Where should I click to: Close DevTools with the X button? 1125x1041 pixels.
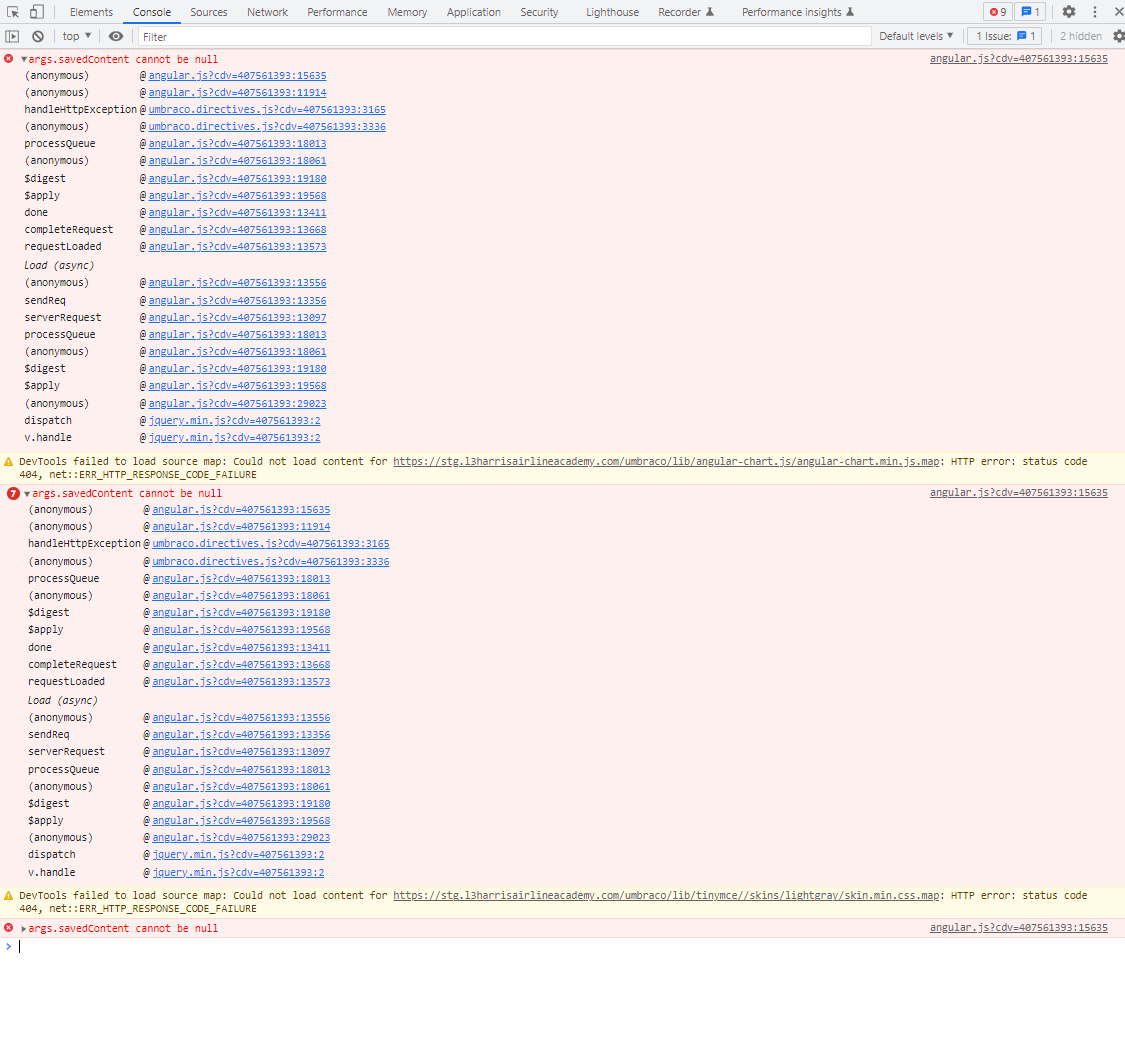(1118, 12)
